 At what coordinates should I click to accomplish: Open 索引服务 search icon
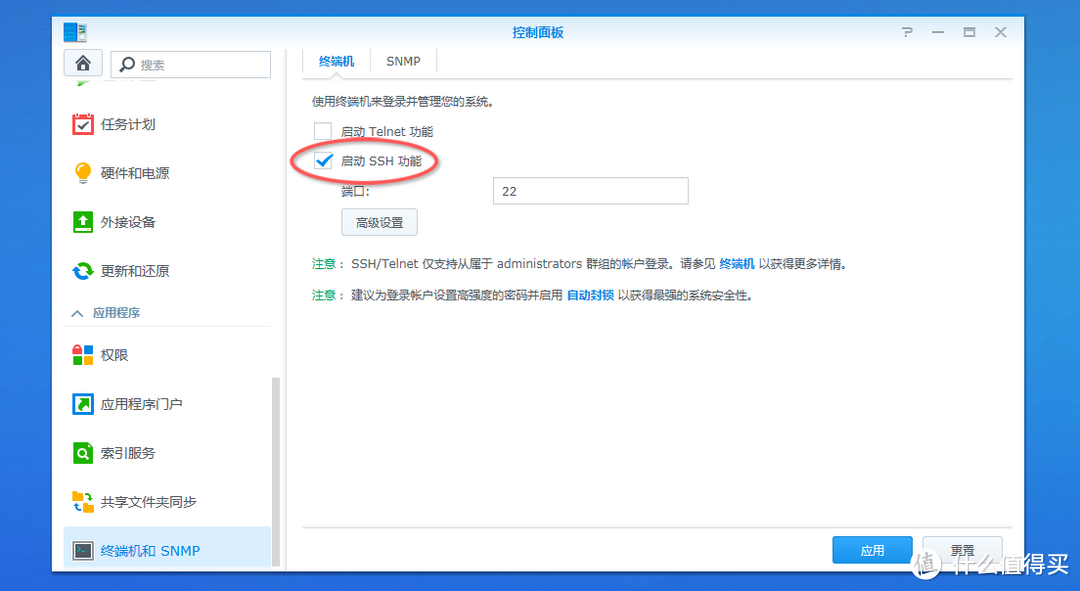pyautogui.click(x=83, y=453)
